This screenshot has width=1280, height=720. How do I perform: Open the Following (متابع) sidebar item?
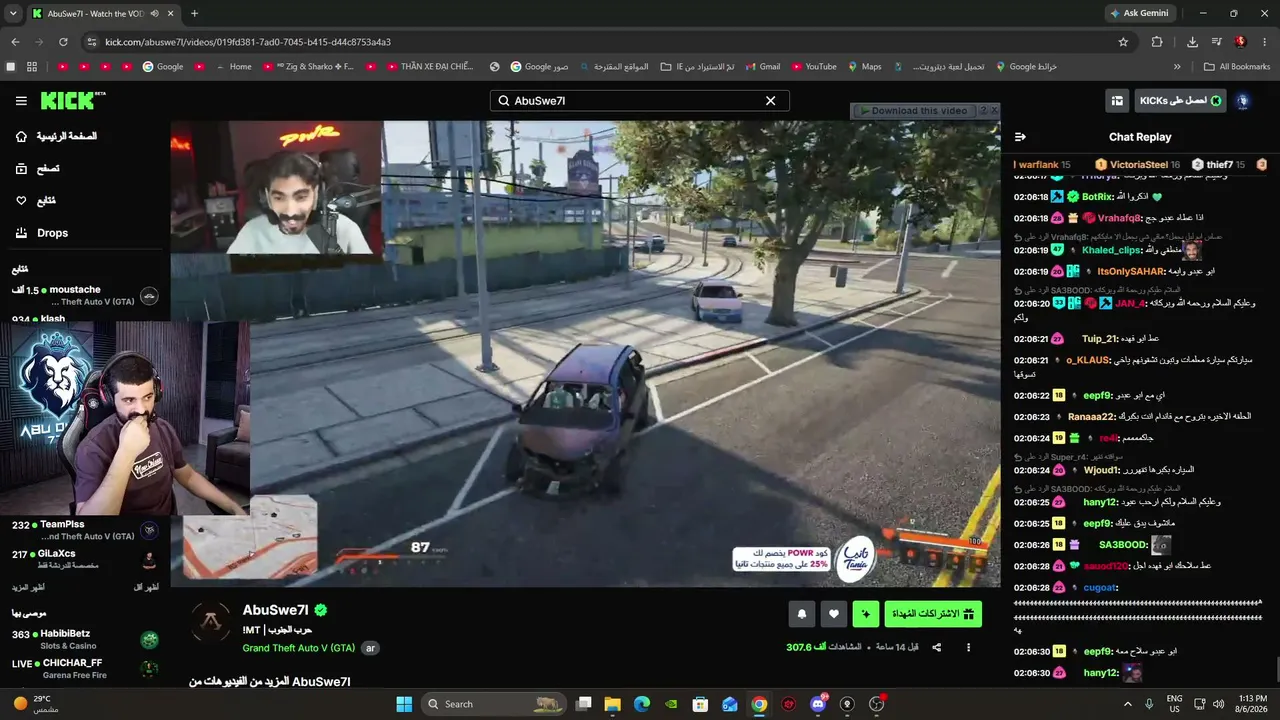36,201
